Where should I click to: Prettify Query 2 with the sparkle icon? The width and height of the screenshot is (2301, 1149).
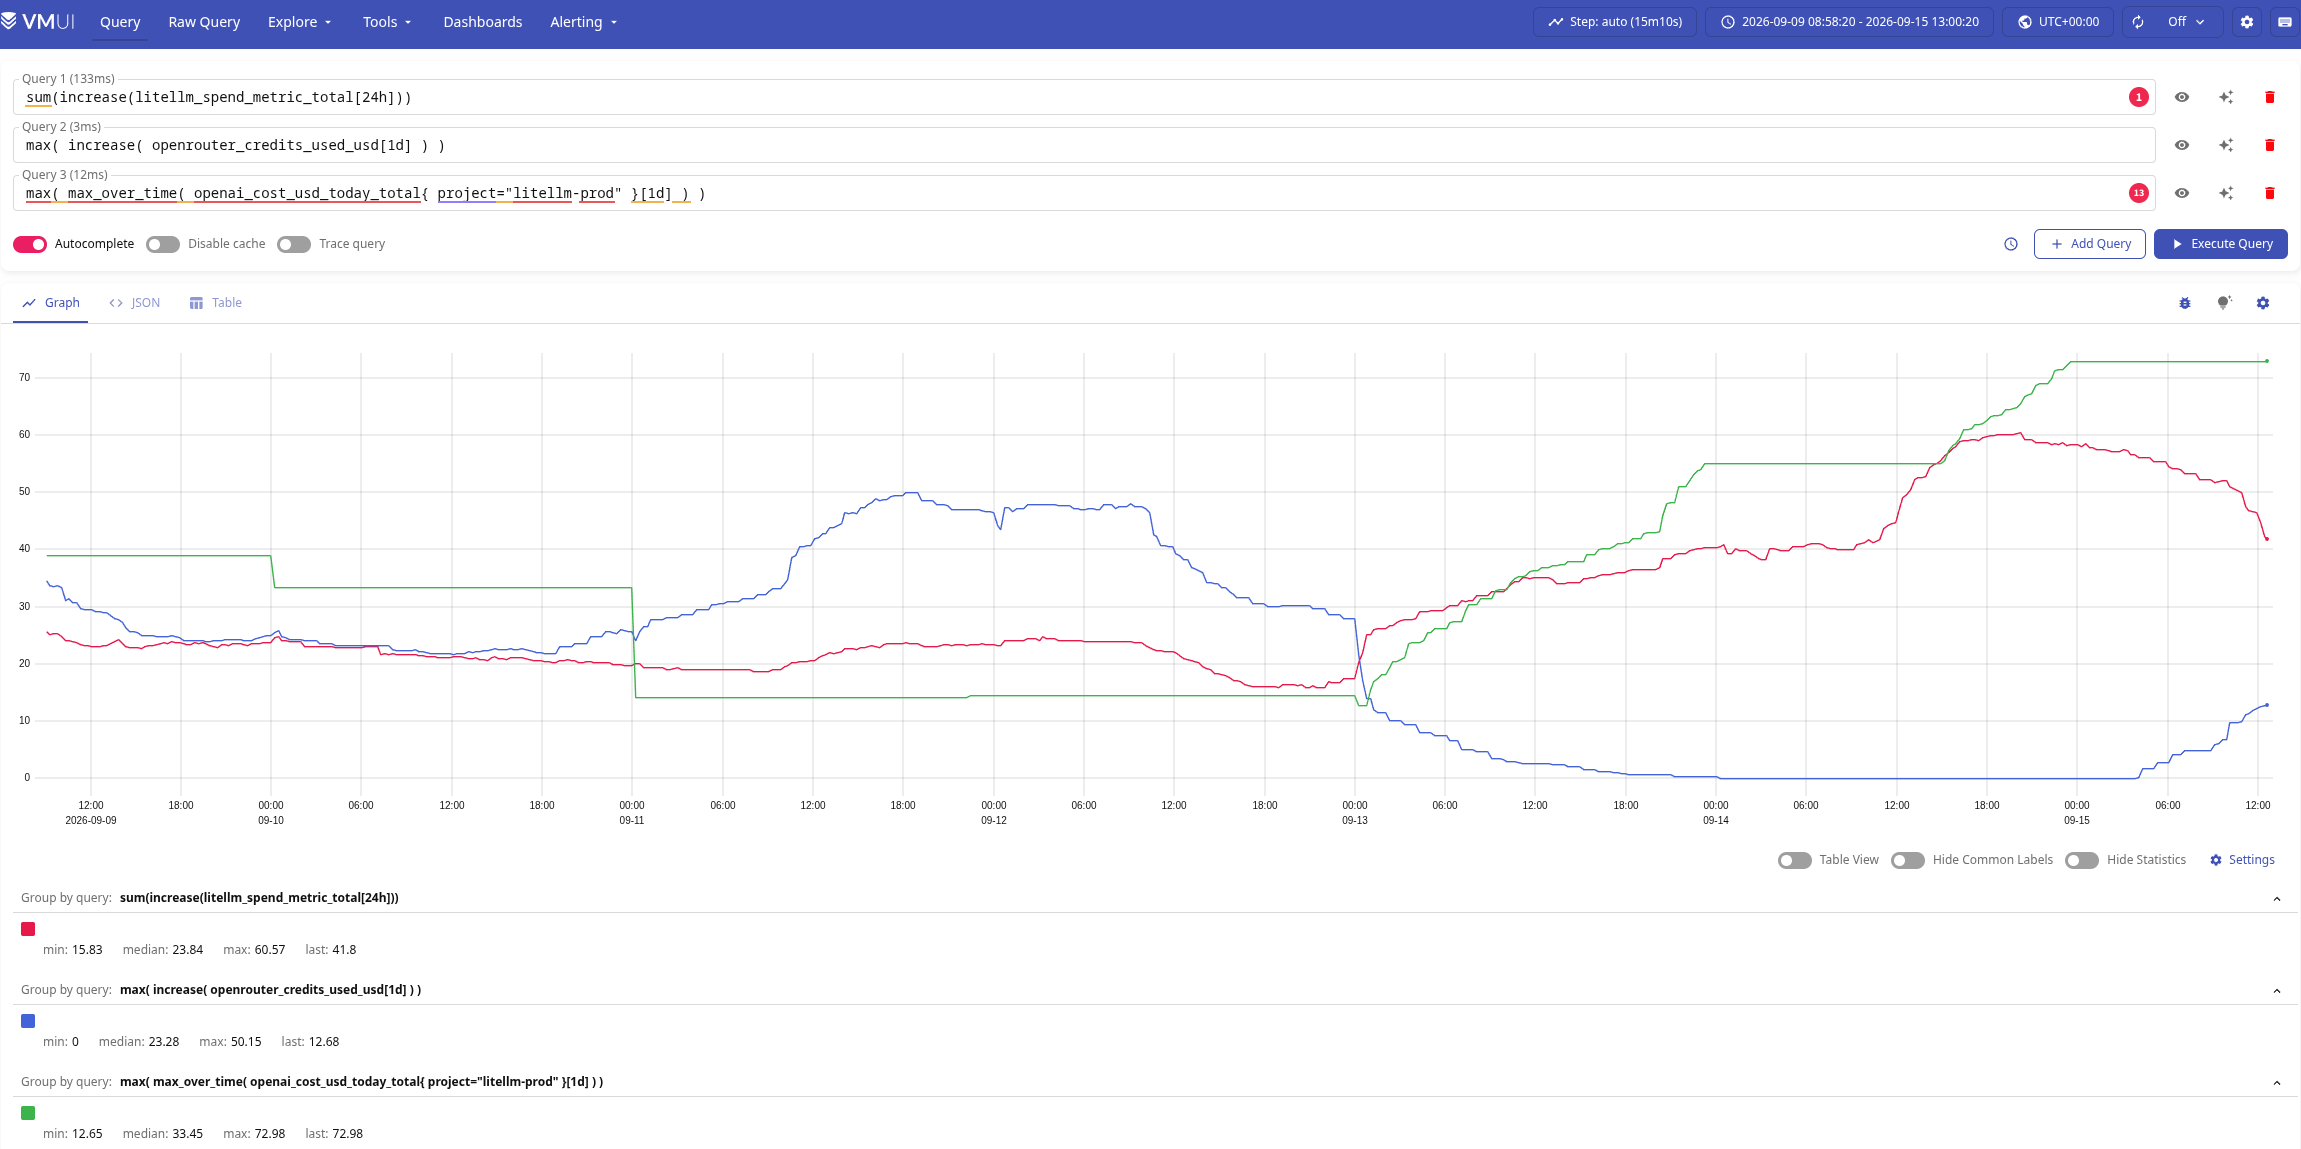pyautogui.click(x=2226, y=145)
